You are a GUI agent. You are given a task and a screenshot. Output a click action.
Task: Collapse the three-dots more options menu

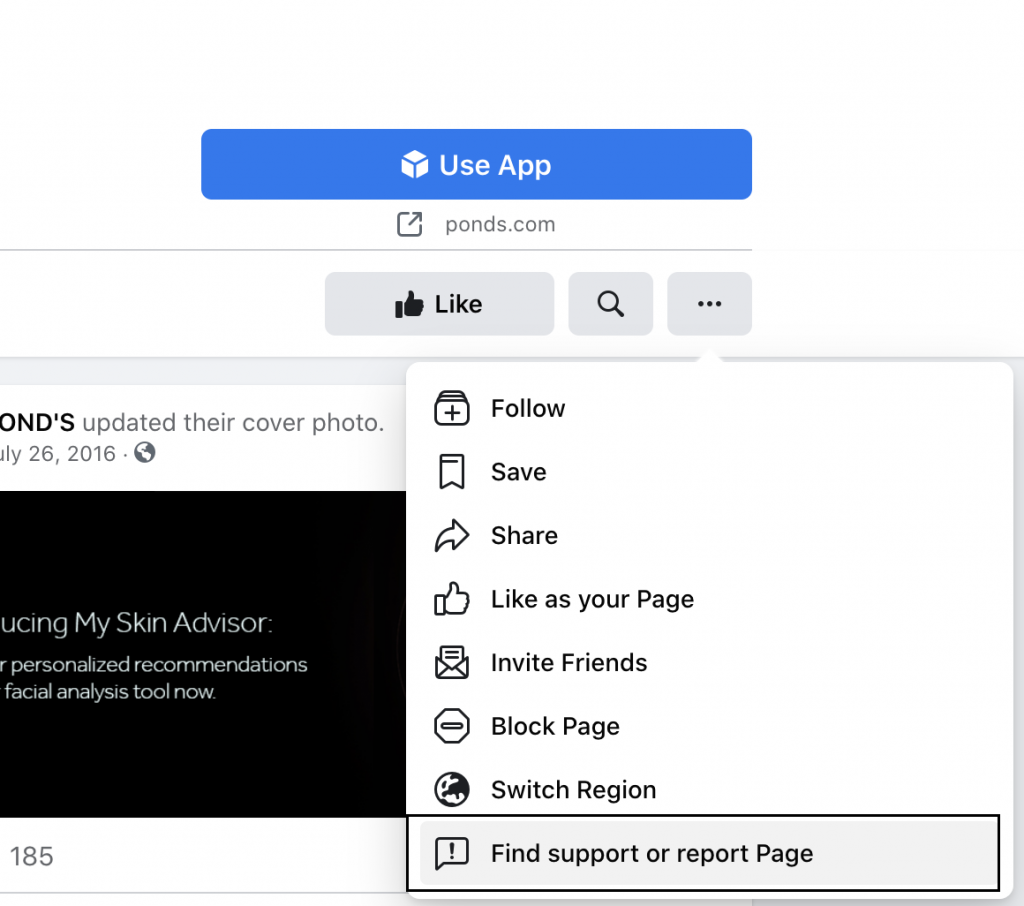click(x=709, y=304)
